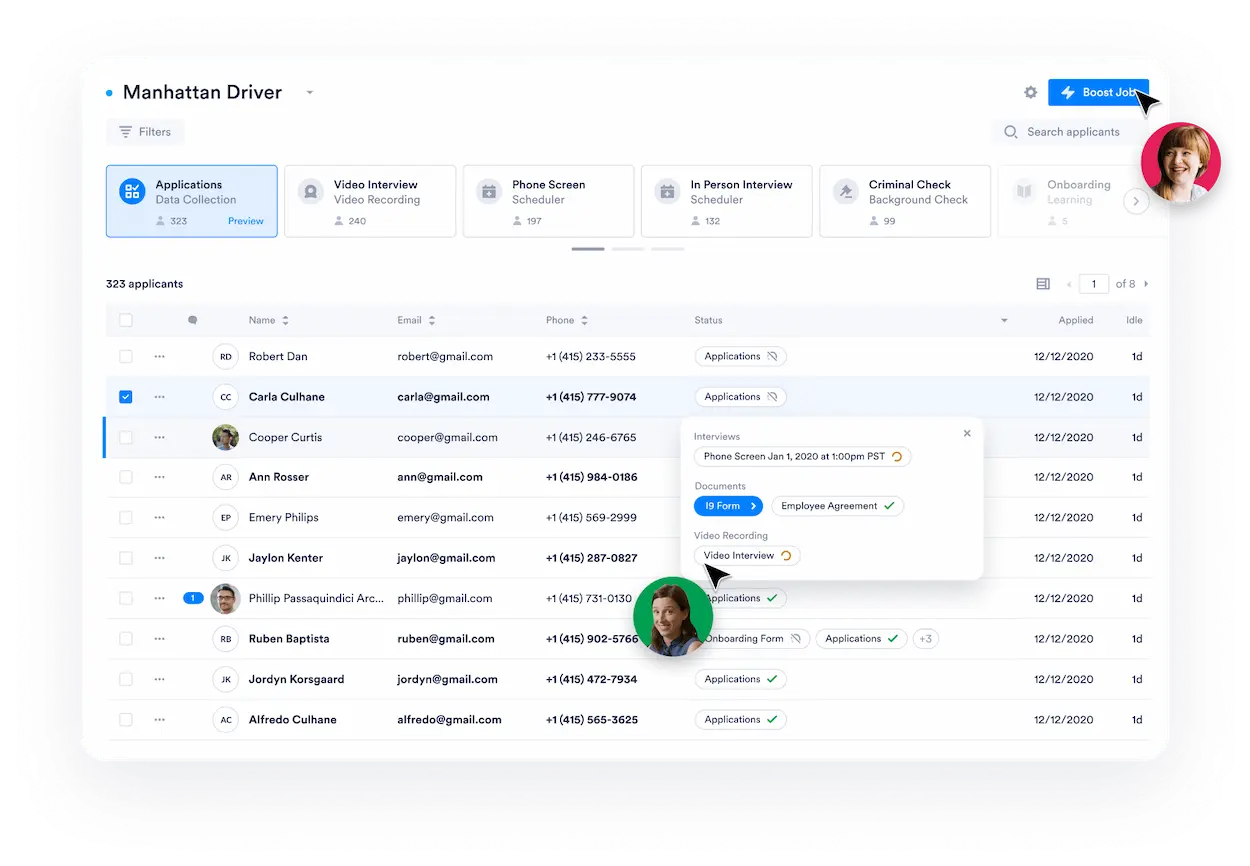Viewport: 1250px width, 866px height.
Task: Click the Search applicants field
Action: [x=1073, y=132]
